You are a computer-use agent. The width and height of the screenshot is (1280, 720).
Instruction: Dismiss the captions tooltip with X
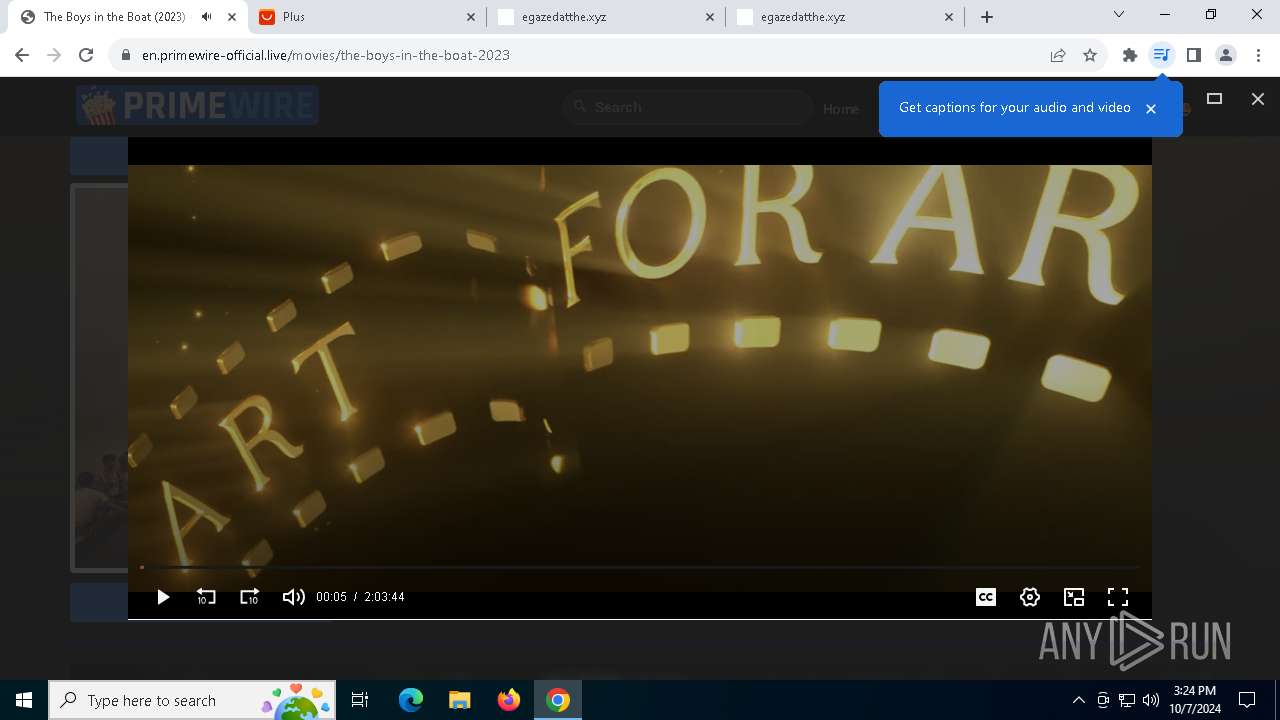point(1151,109)
